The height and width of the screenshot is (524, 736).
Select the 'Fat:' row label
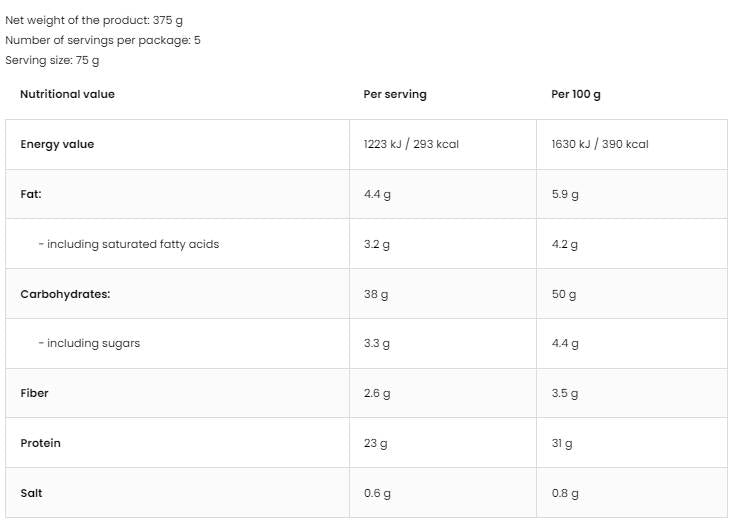click(31, 194)
